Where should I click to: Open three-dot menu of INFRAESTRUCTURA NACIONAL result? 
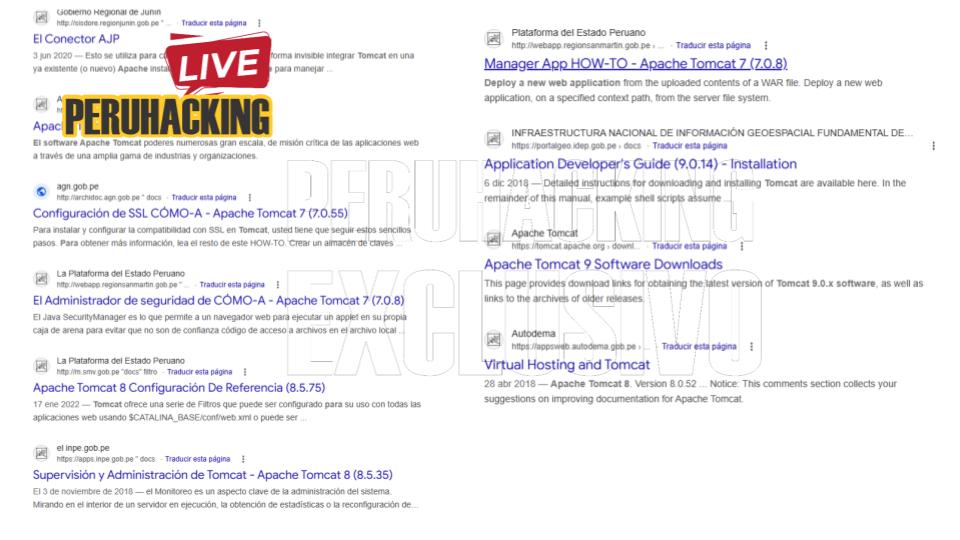[934, 146]
